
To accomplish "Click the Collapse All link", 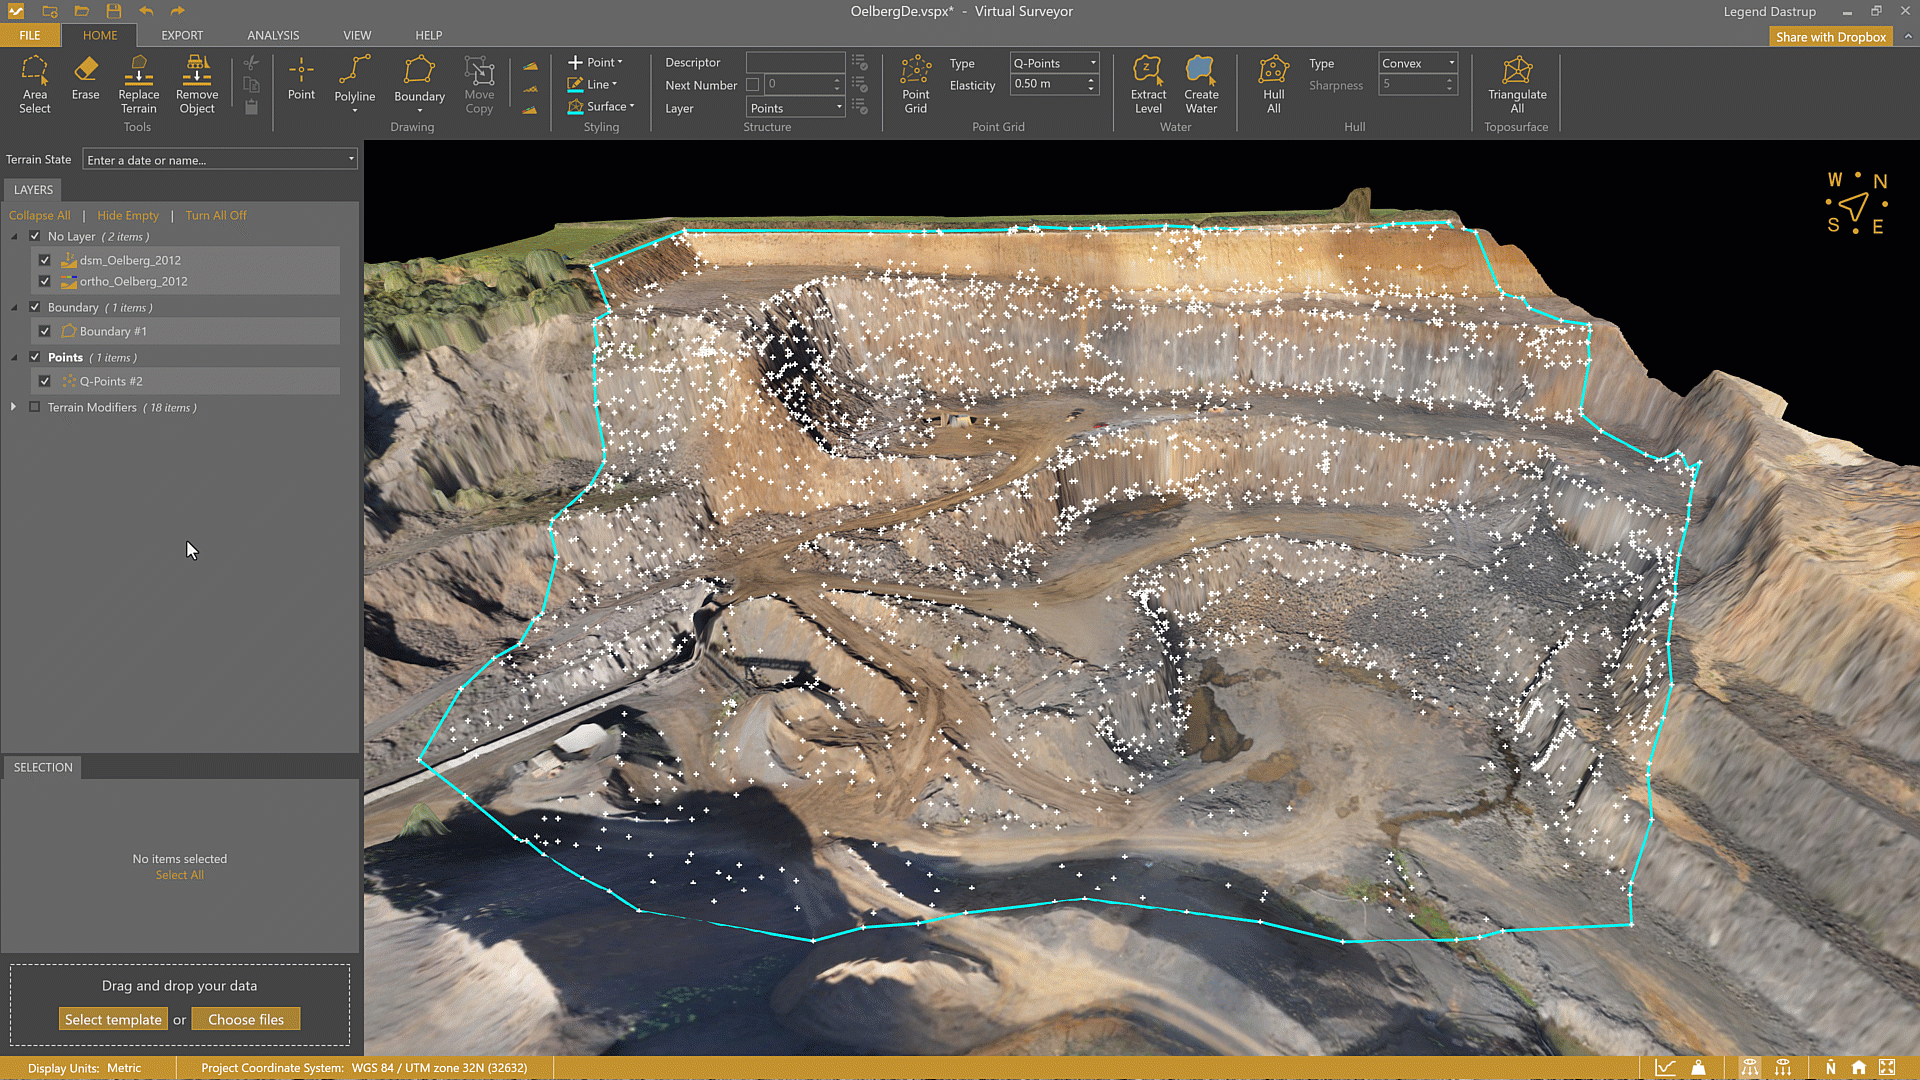I will (x=40, y=215).
